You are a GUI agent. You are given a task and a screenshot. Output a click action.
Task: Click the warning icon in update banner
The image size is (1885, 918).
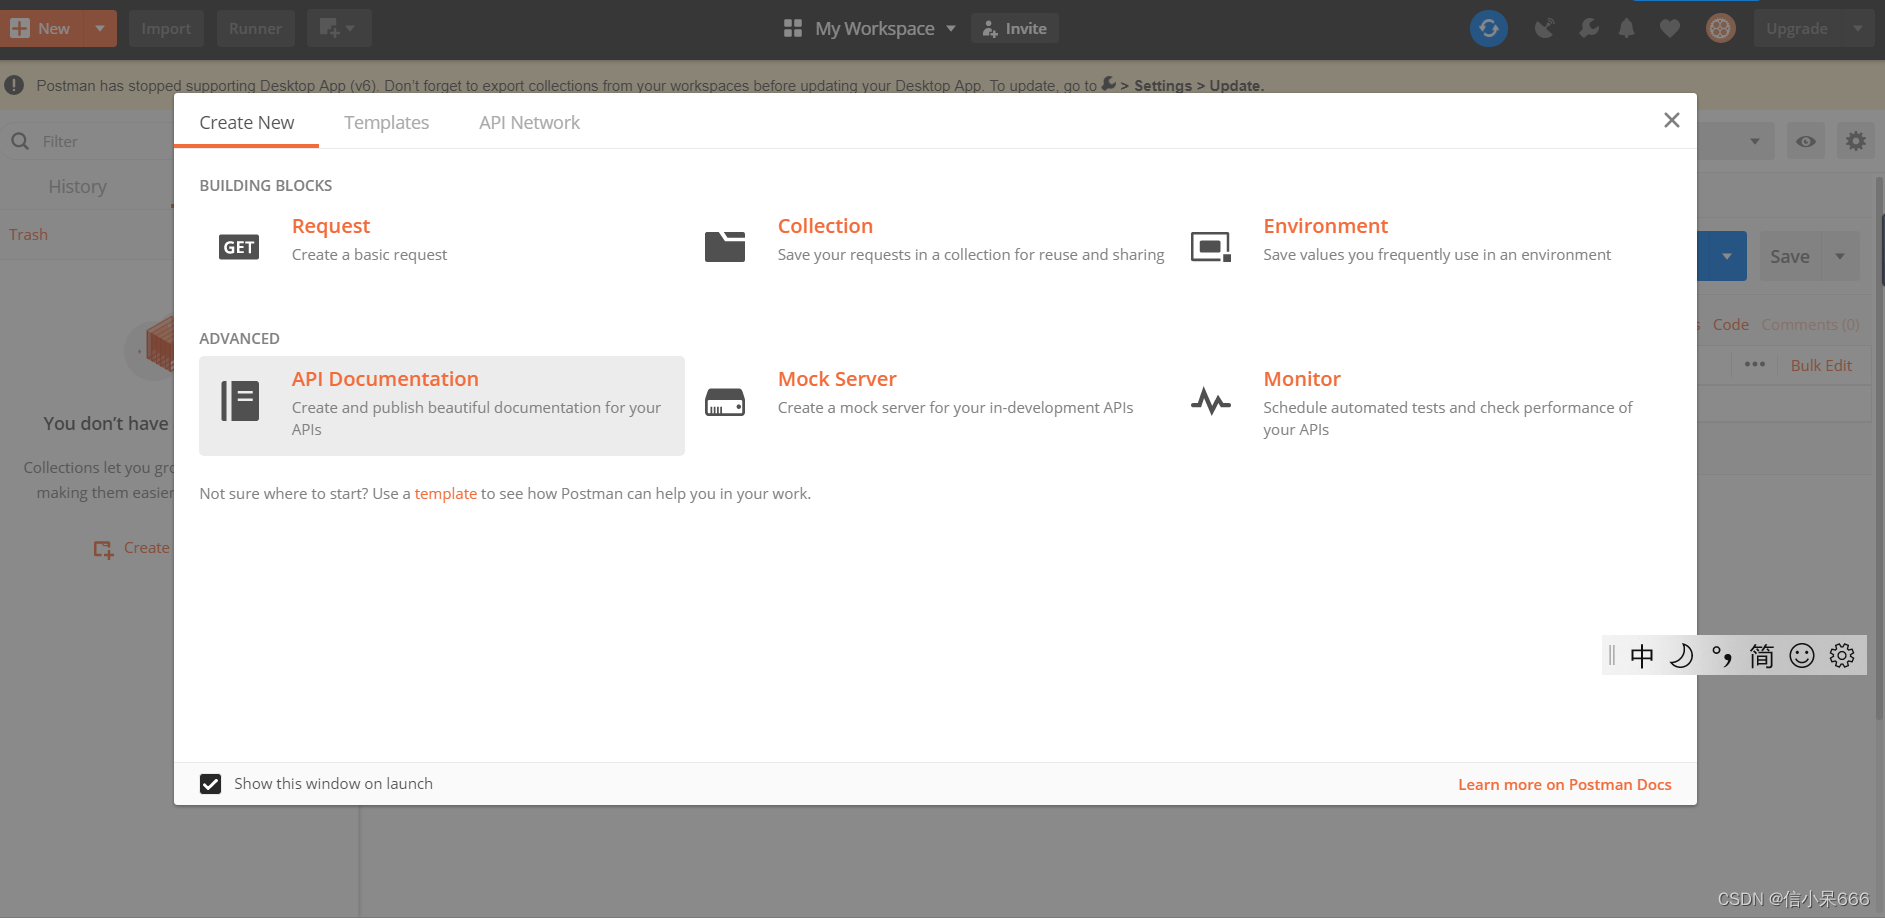click(x=14, y=85)
